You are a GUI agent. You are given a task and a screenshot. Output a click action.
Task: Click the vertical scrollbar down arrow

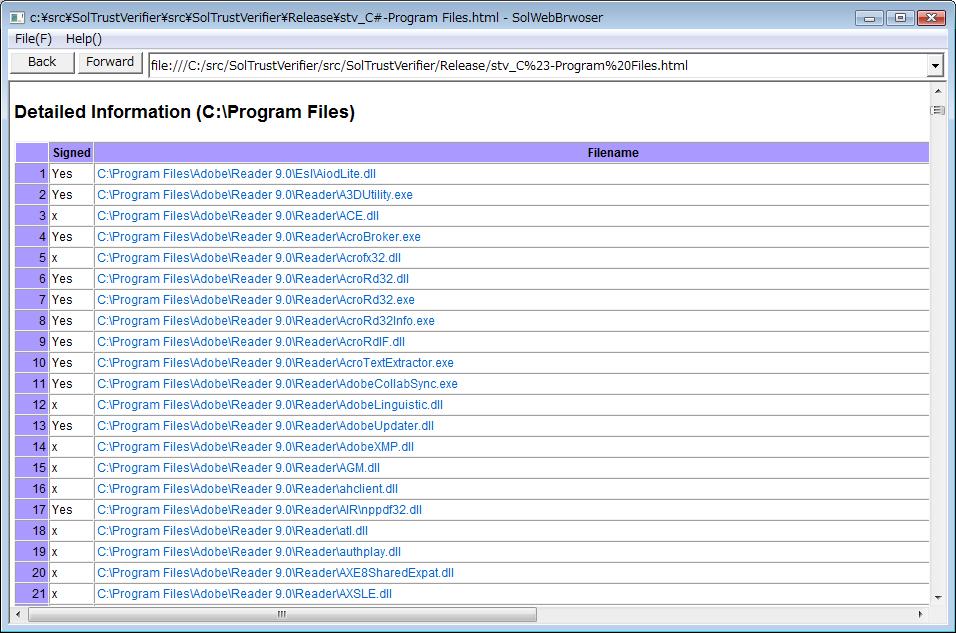938,598
